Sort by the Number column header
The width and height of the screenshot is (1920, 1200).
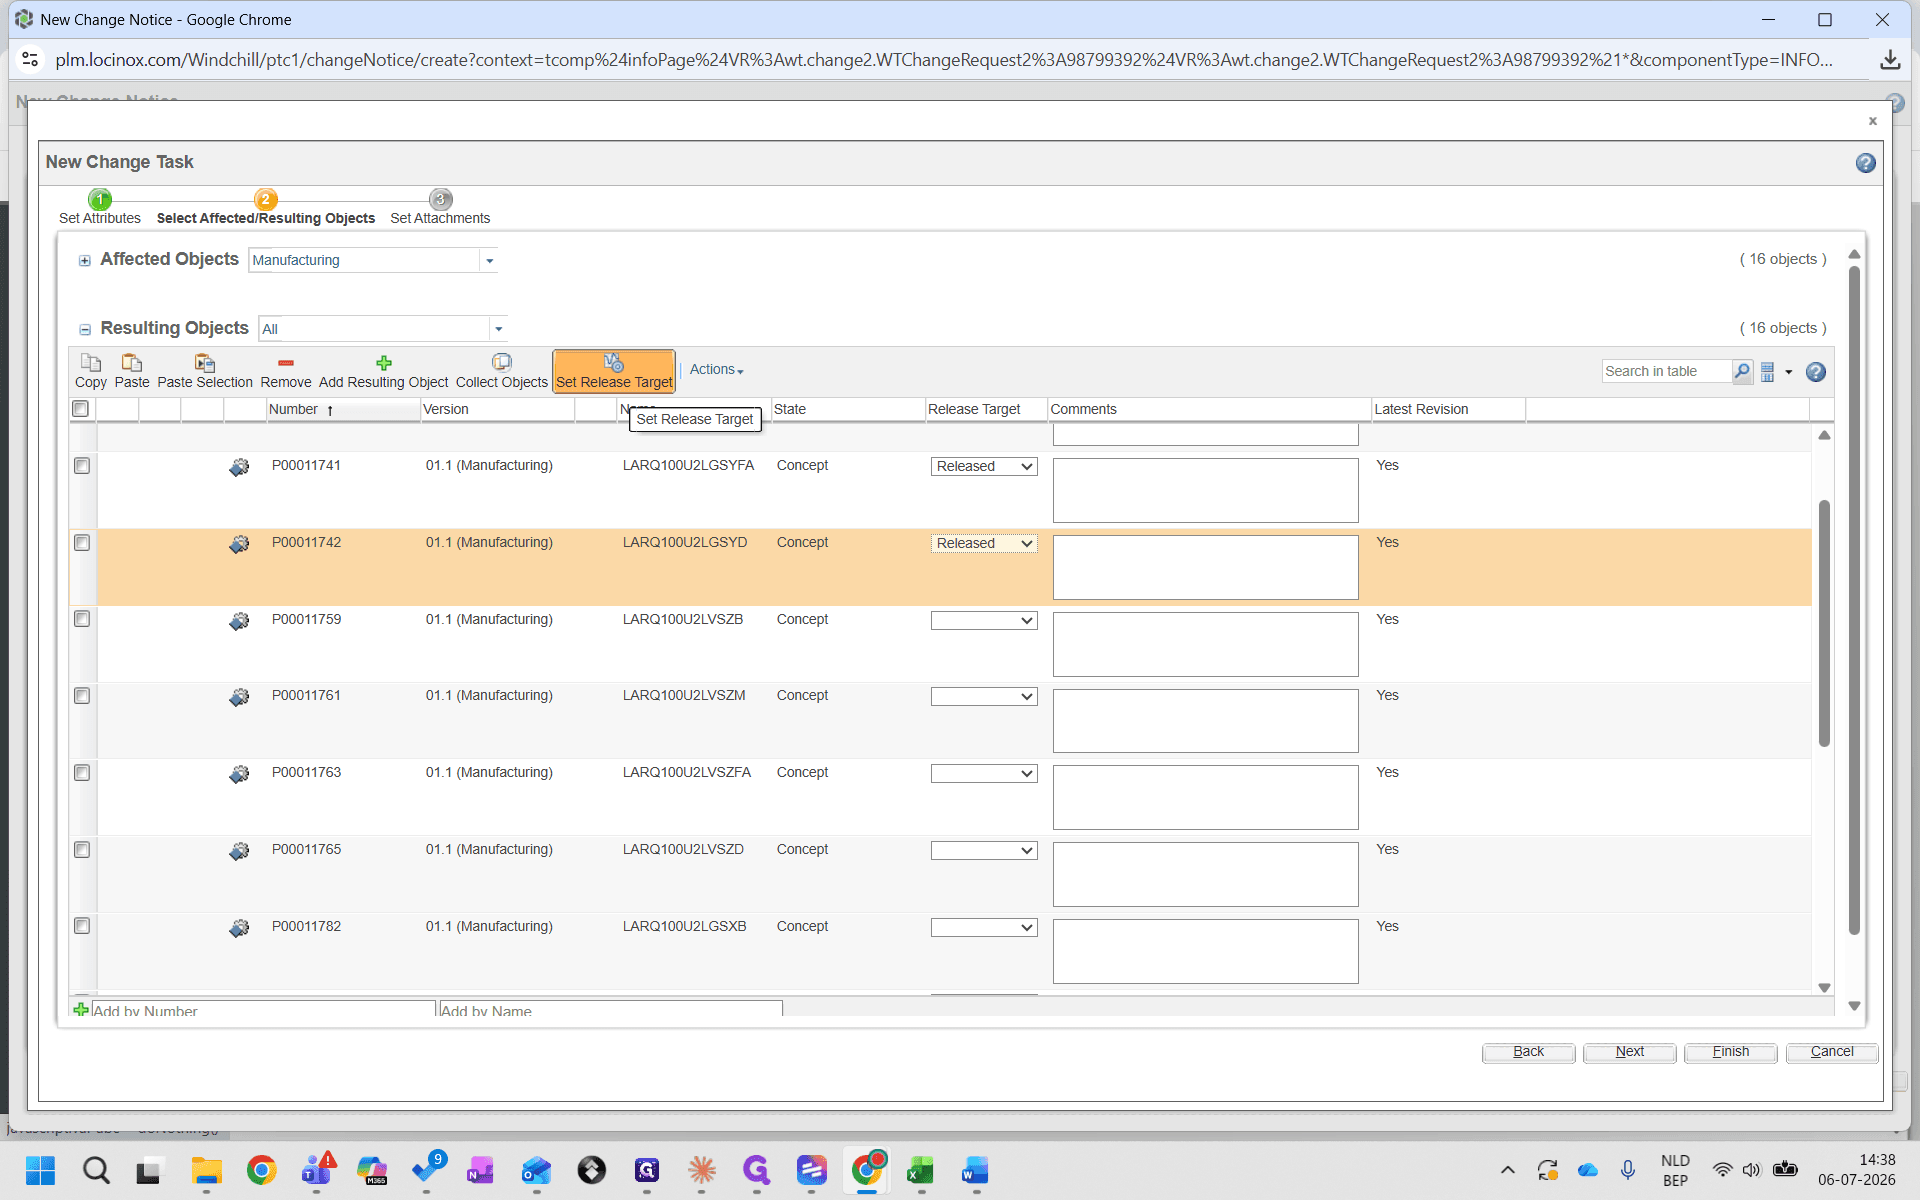tap(294, 409)
